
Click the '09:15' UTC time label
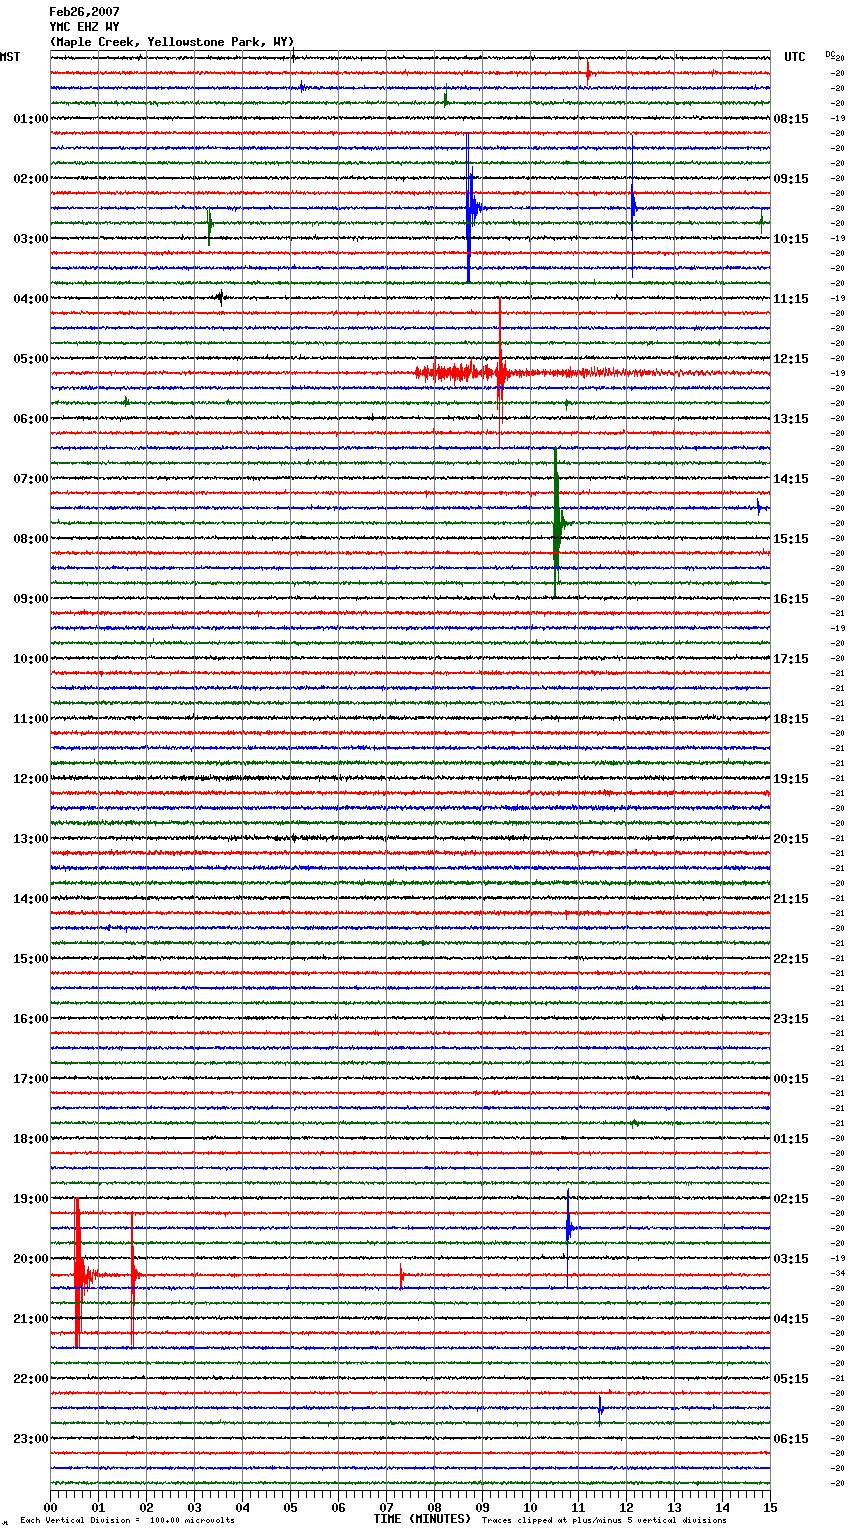click(791, 179)
